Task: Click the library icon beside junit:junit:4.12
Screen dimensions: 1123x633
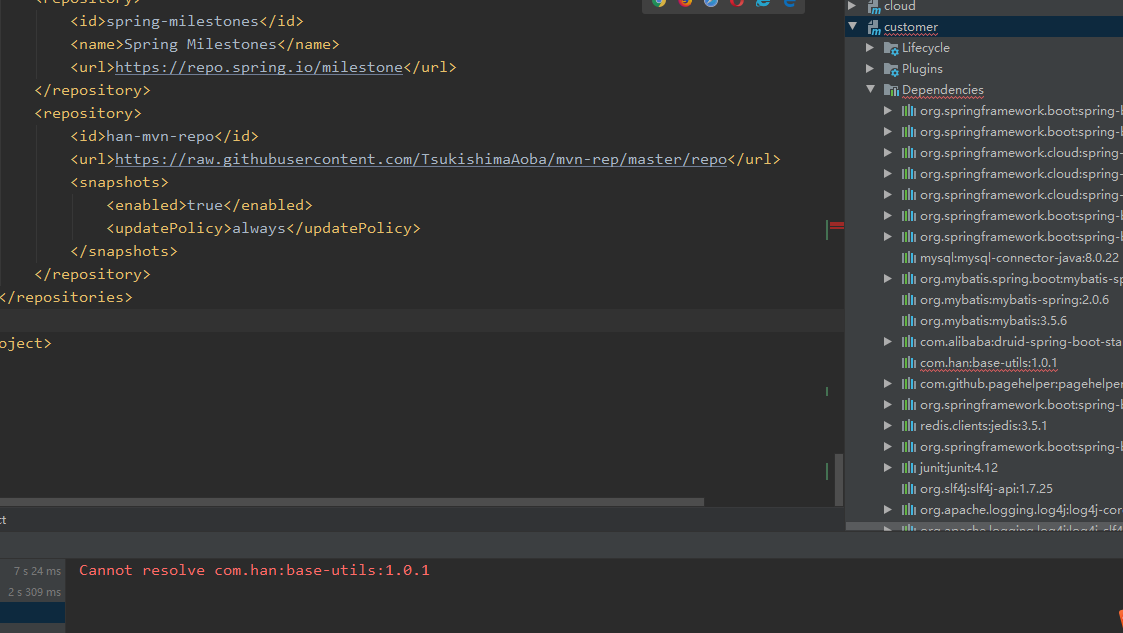Action: tap(909, 468)
